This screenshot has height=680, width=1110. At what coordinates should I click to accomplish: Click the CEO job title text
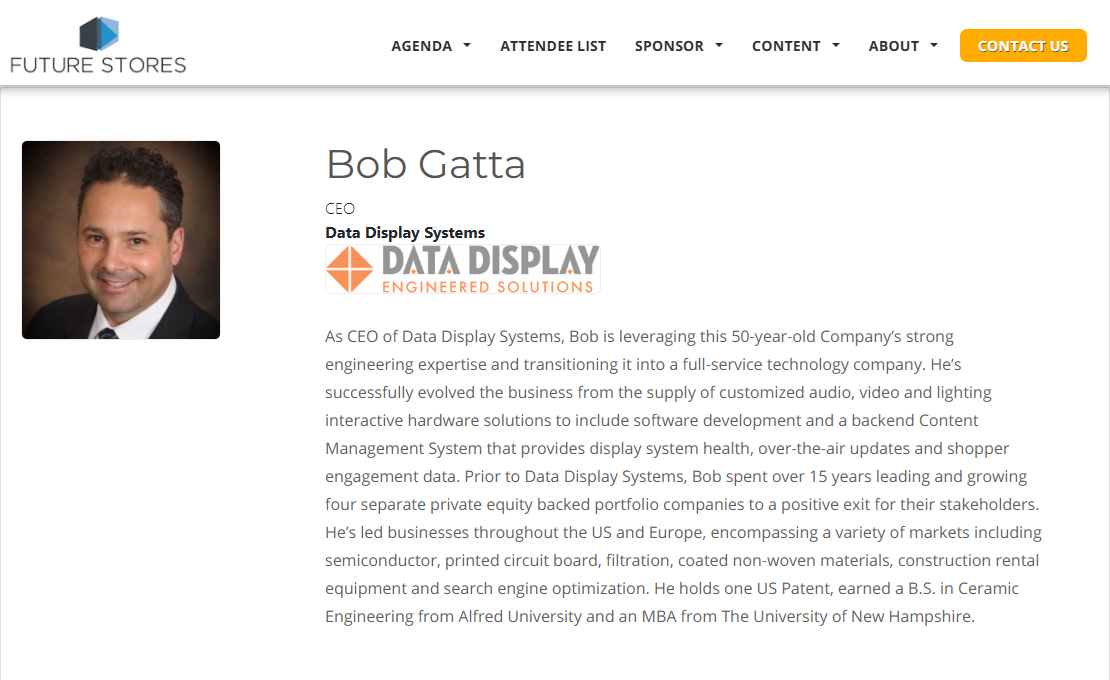pos(340,209)
